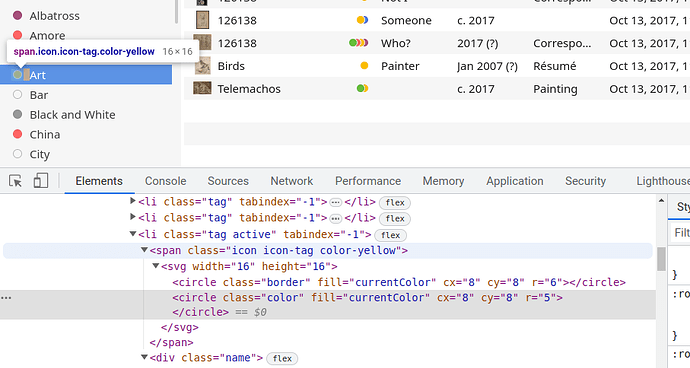Open the Network tab
Screen dimensions: 690x368
point(292,181)
